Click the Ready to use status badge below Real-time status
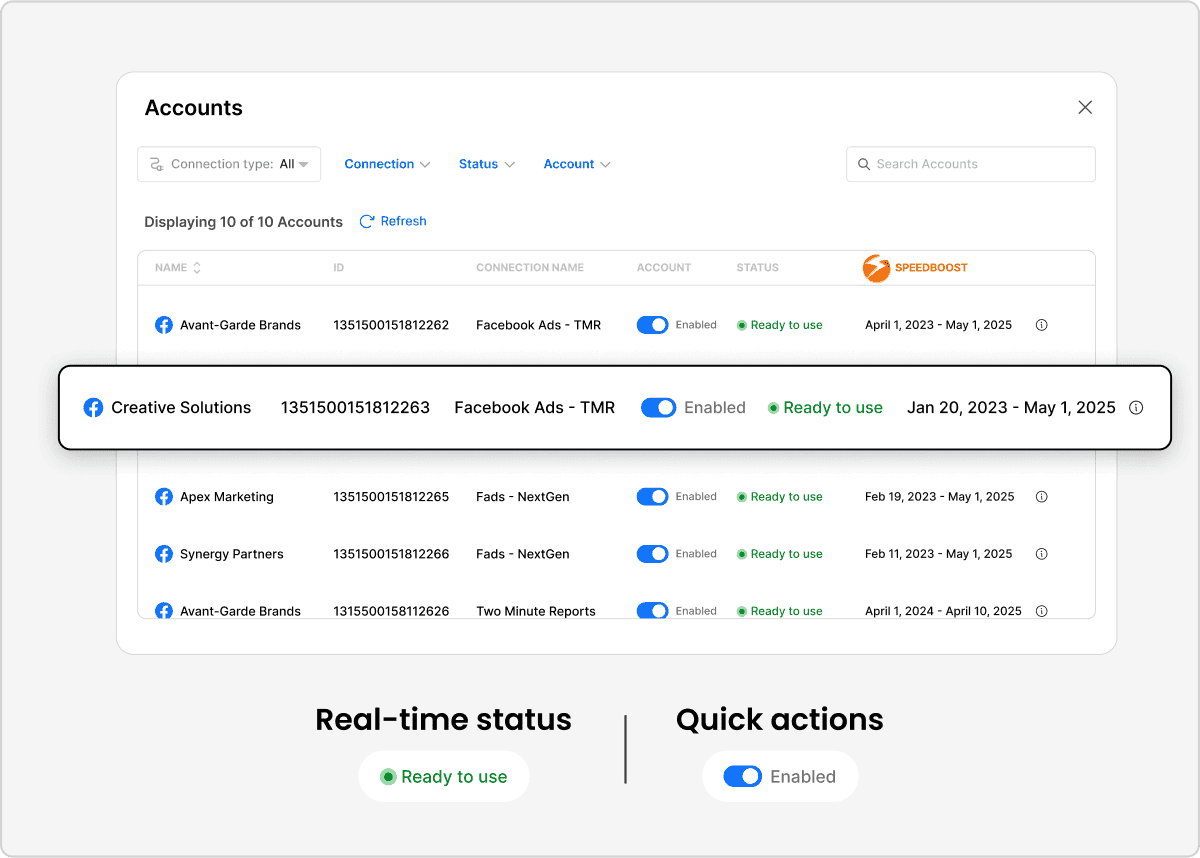The height and width of the screenshot is (858, 1200). (x=443, y=776)
